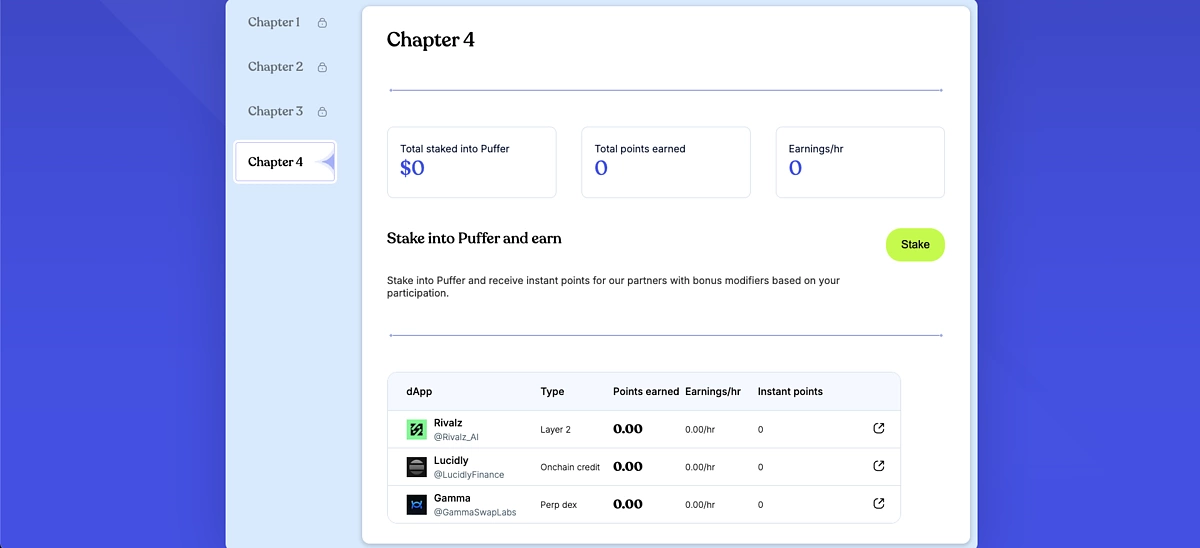Screen dimensions: 1200x548
Task: Go to Chapter 3 in sidebar
Action: point(275,111)
